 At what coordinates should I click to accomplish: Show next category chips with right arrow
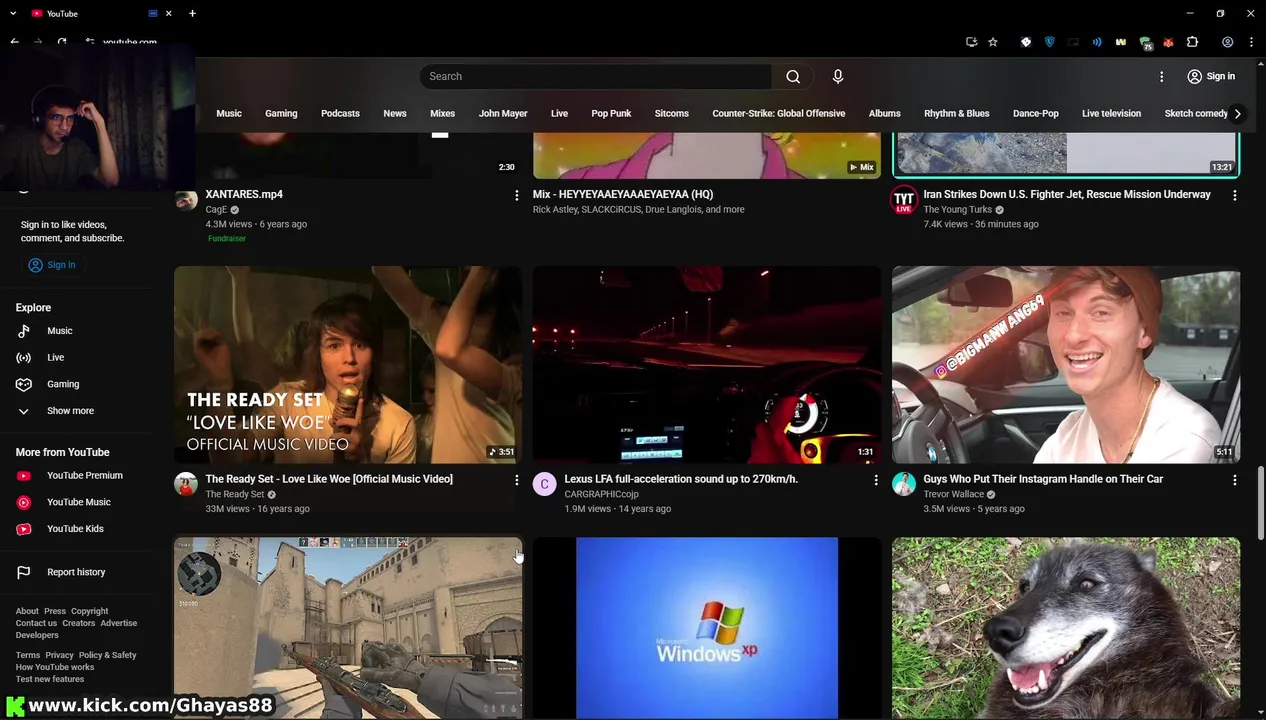[1238, 114]
